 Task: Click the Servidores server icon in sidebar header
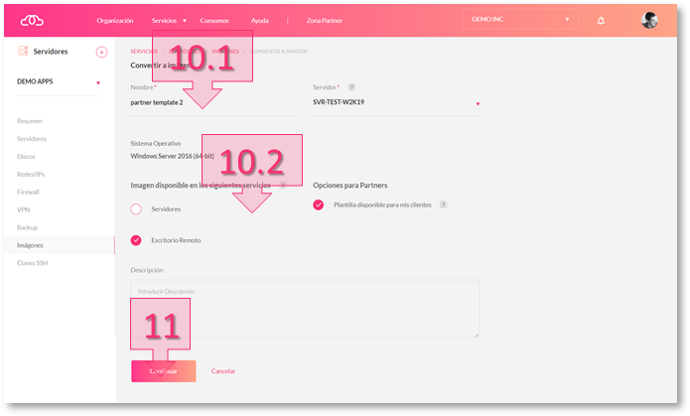click(23, 51)
